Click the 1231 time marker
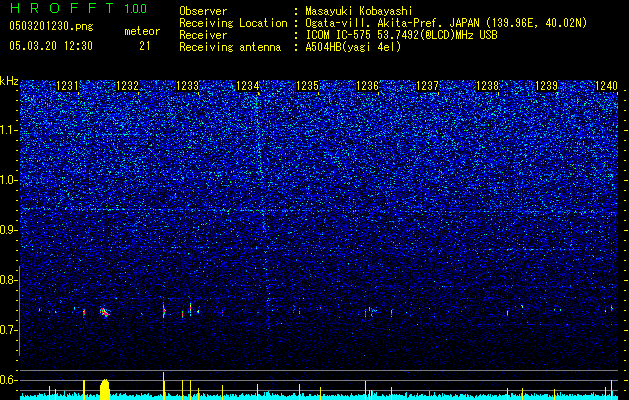The height and width of the screenshot is (400, 629). click(67, 86)
